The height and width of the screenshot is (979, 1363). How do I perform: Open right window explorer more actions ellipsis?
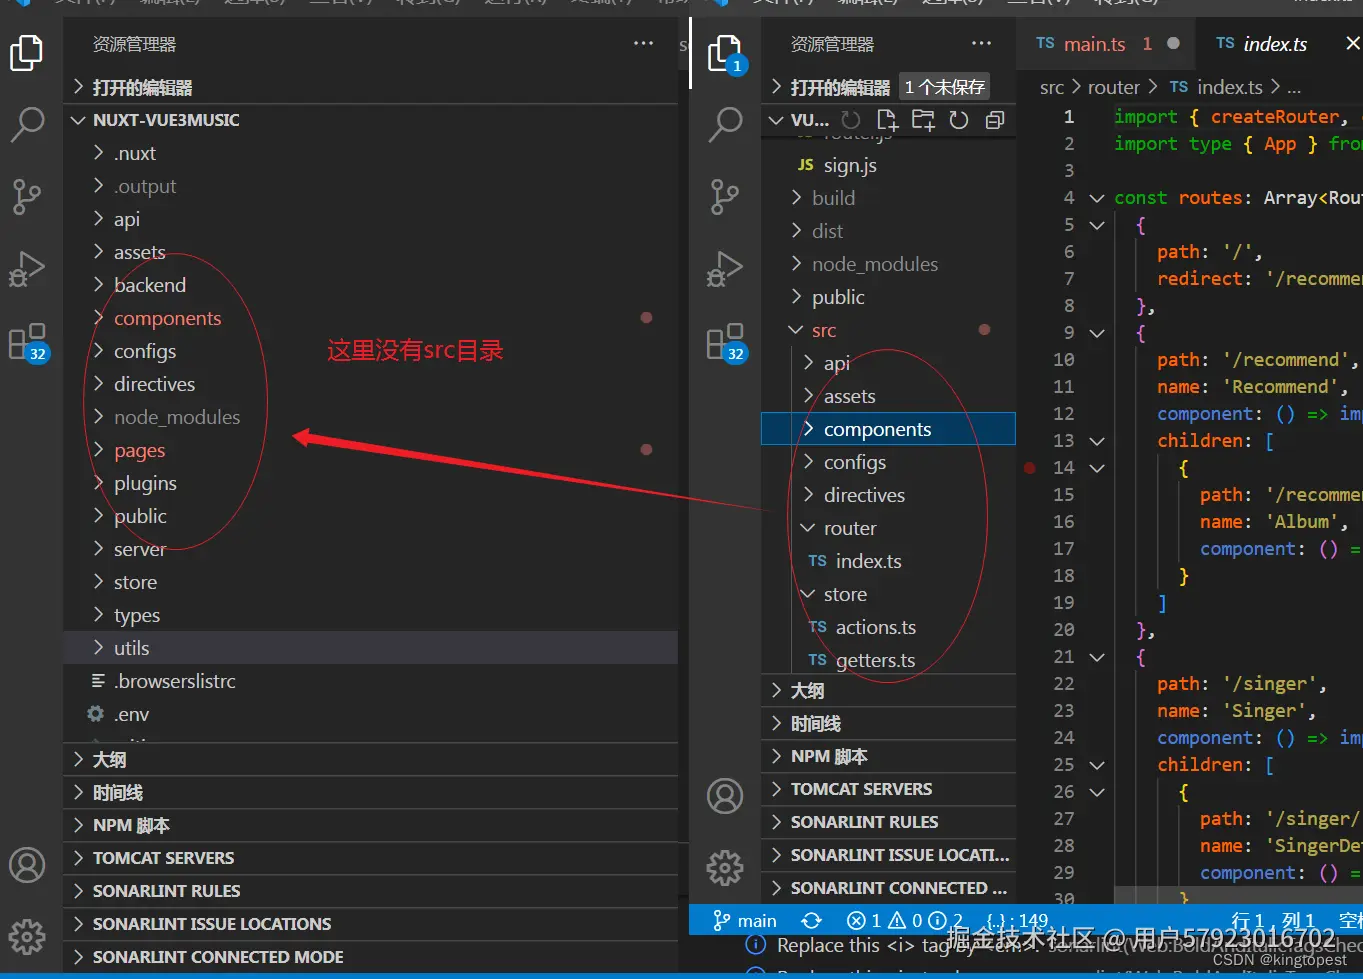pos(981,44)
